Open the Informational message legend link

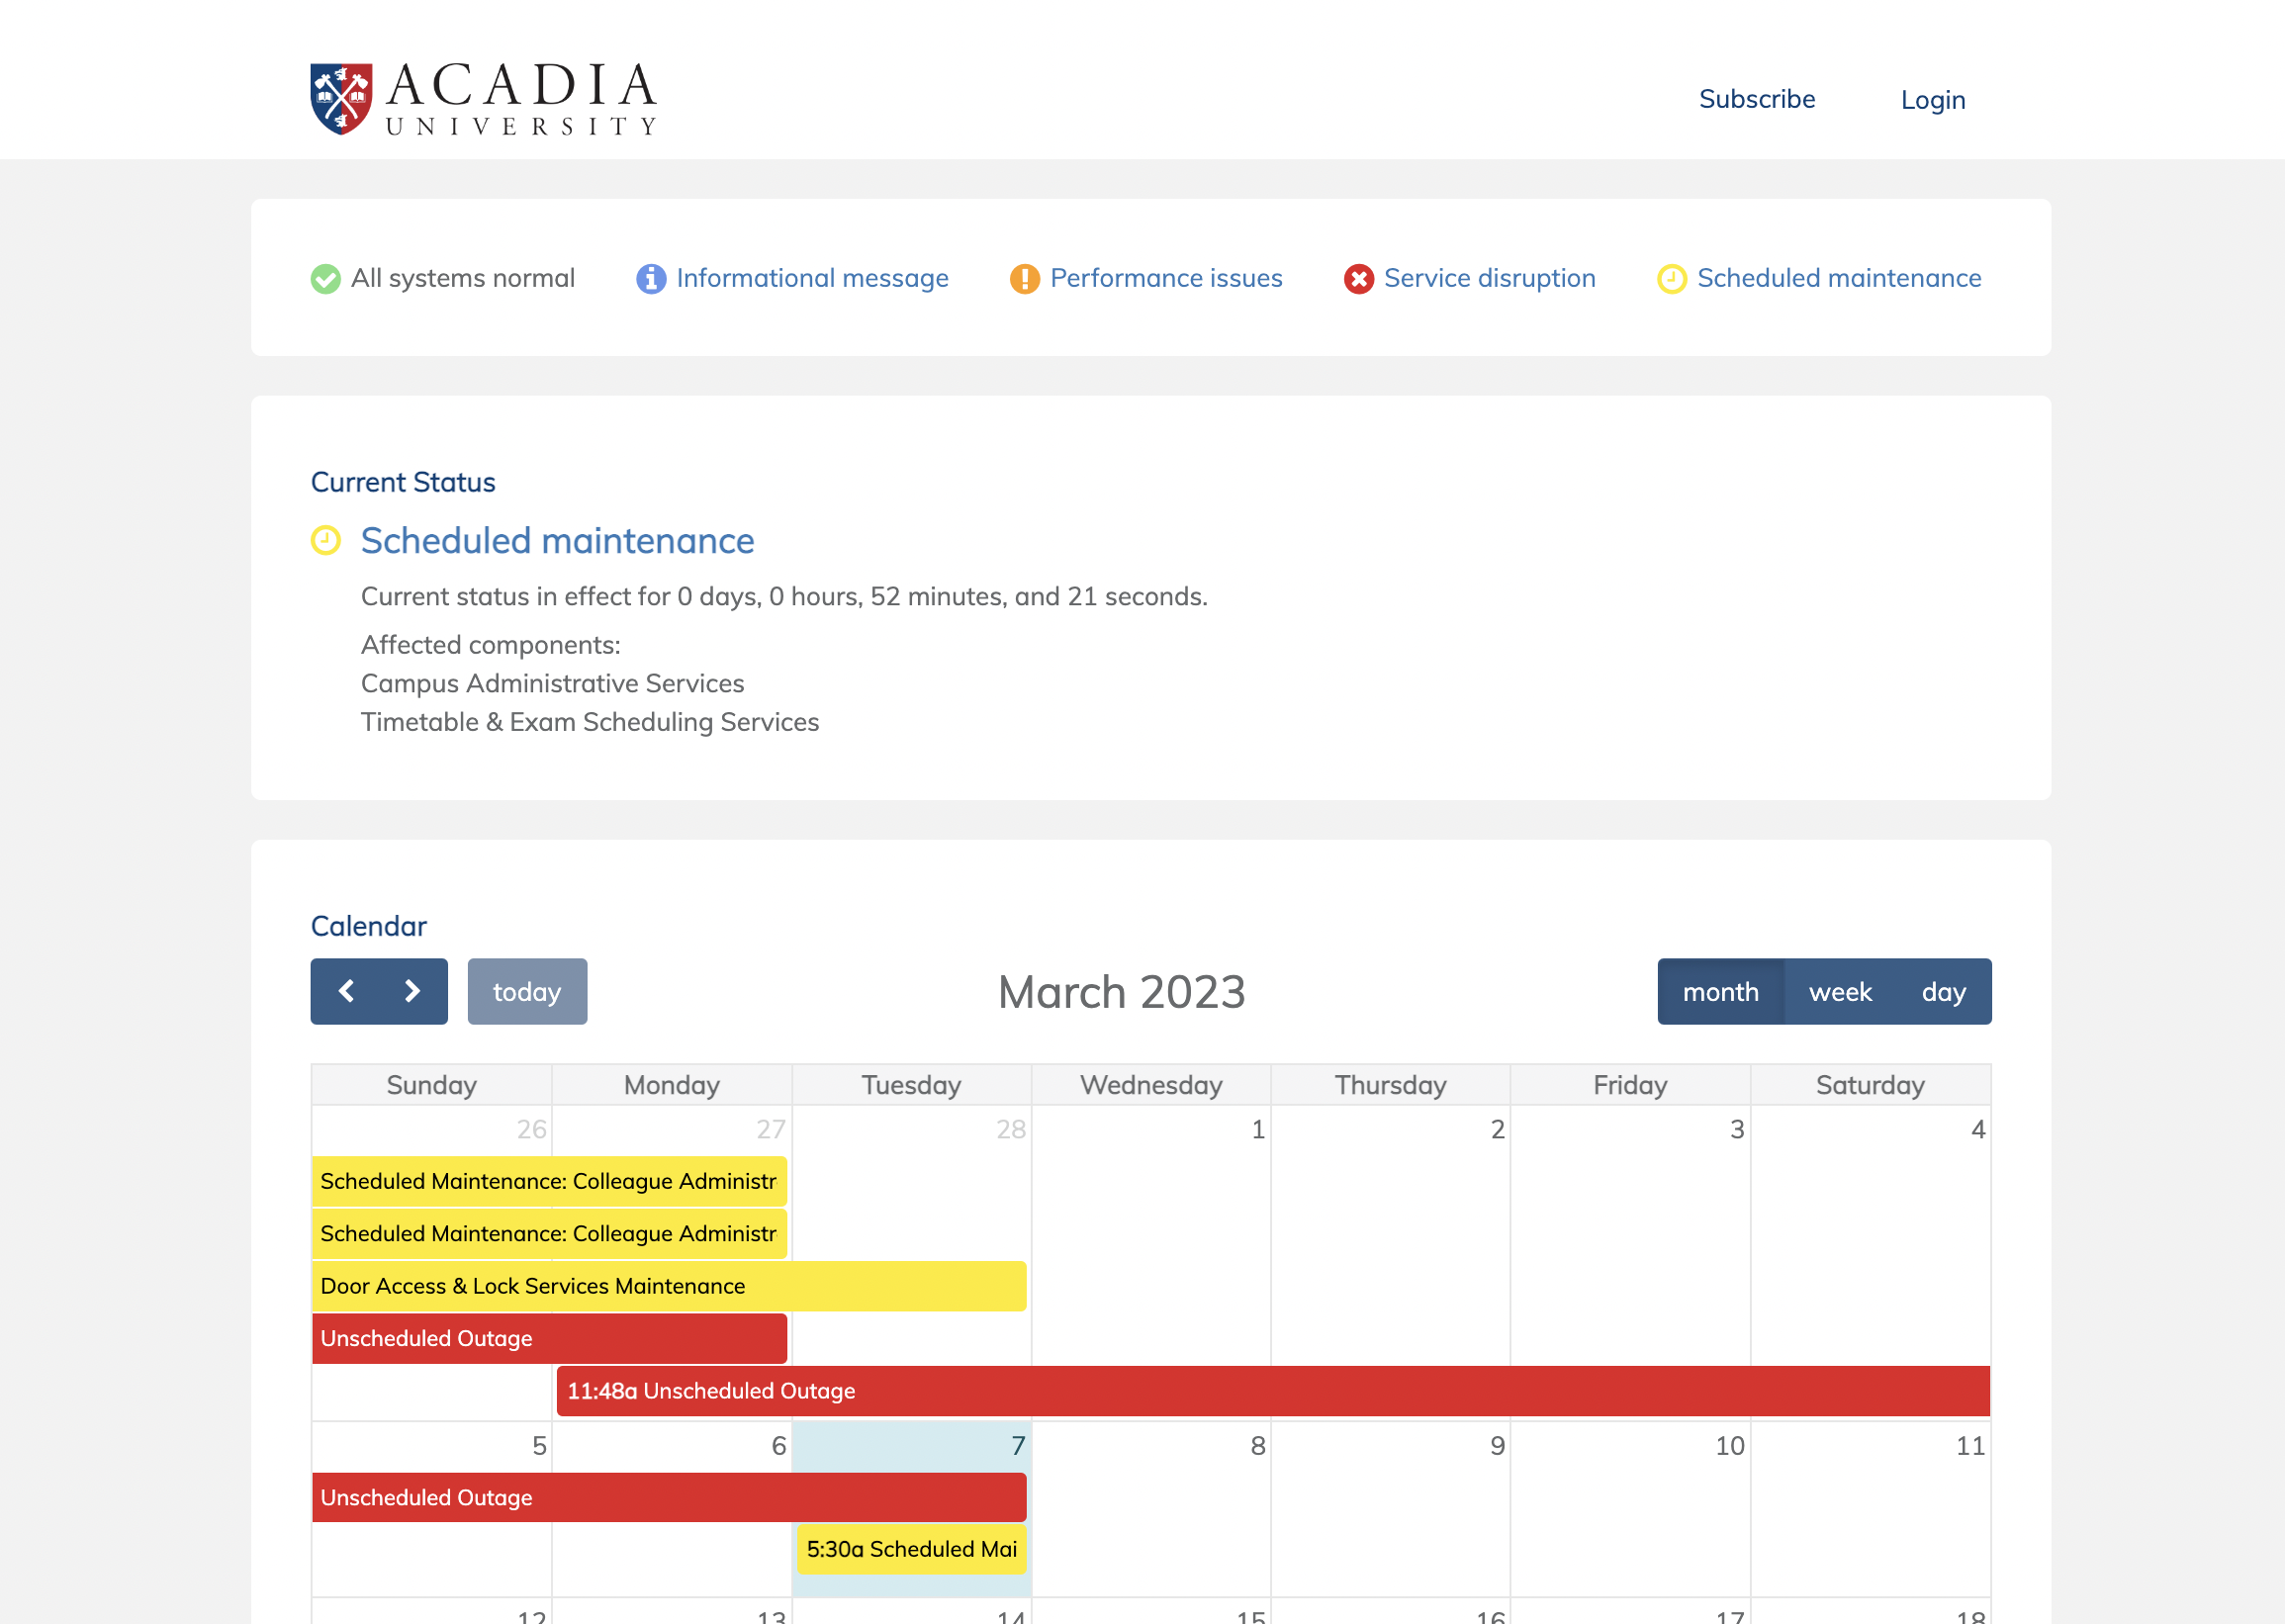812,278
